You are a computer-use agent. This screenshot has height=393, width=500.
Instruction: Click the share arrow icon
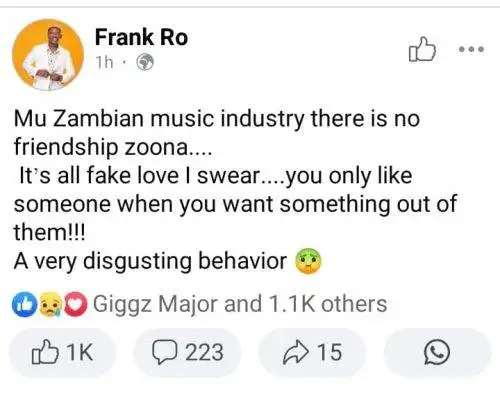(x=295, y=352)
